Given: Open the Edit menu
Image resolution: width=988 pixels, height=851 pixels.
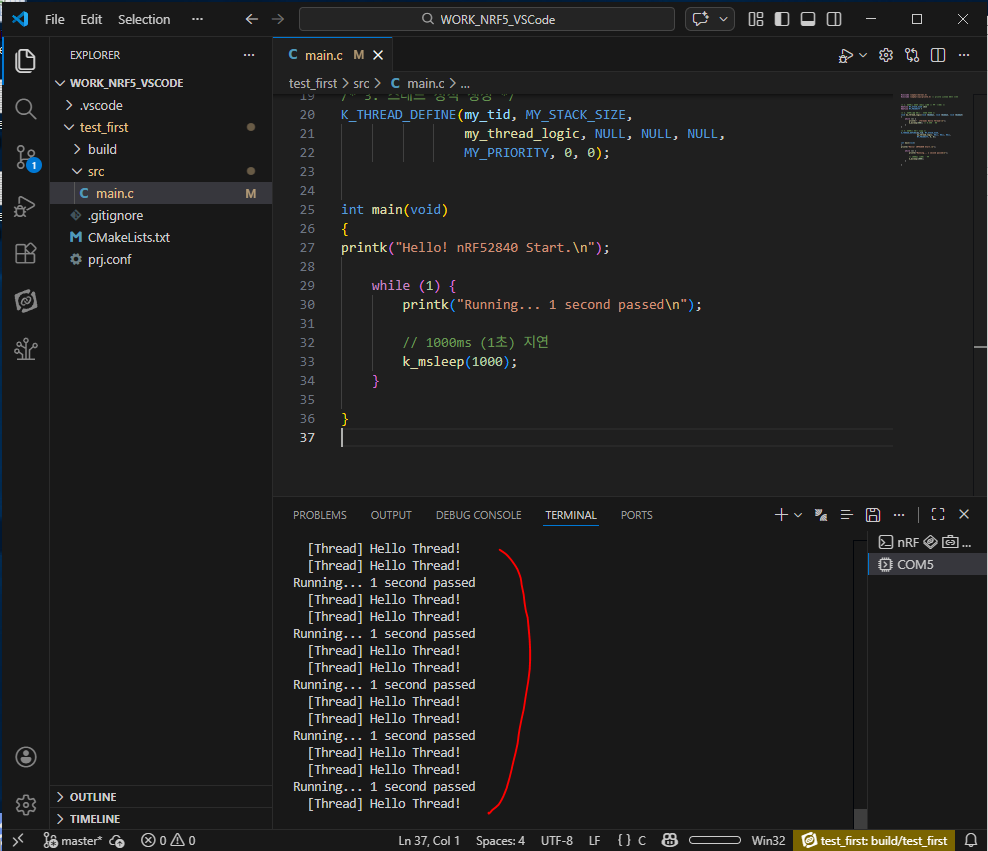Looking at the screenshot, I should click(91, 20).
